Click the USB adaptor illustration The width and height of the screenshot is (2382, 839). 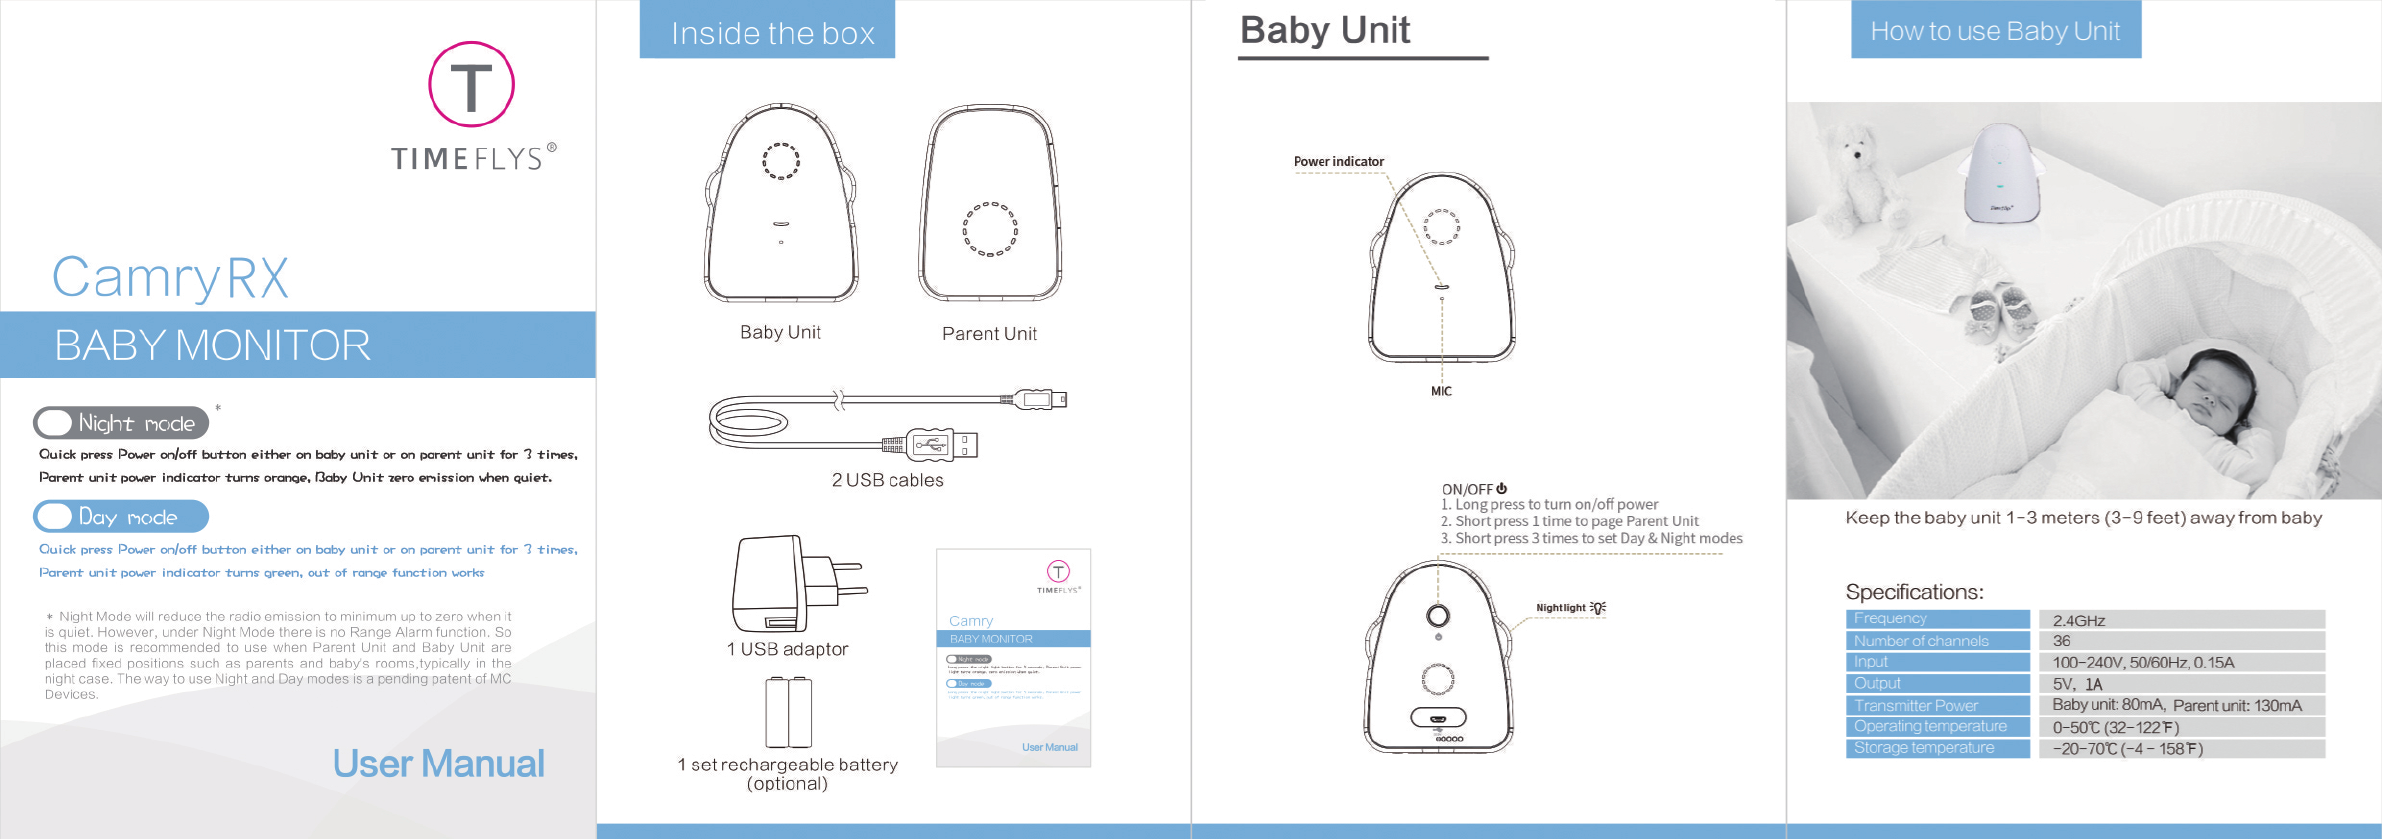pyautogui.click(x=798, y=583)
